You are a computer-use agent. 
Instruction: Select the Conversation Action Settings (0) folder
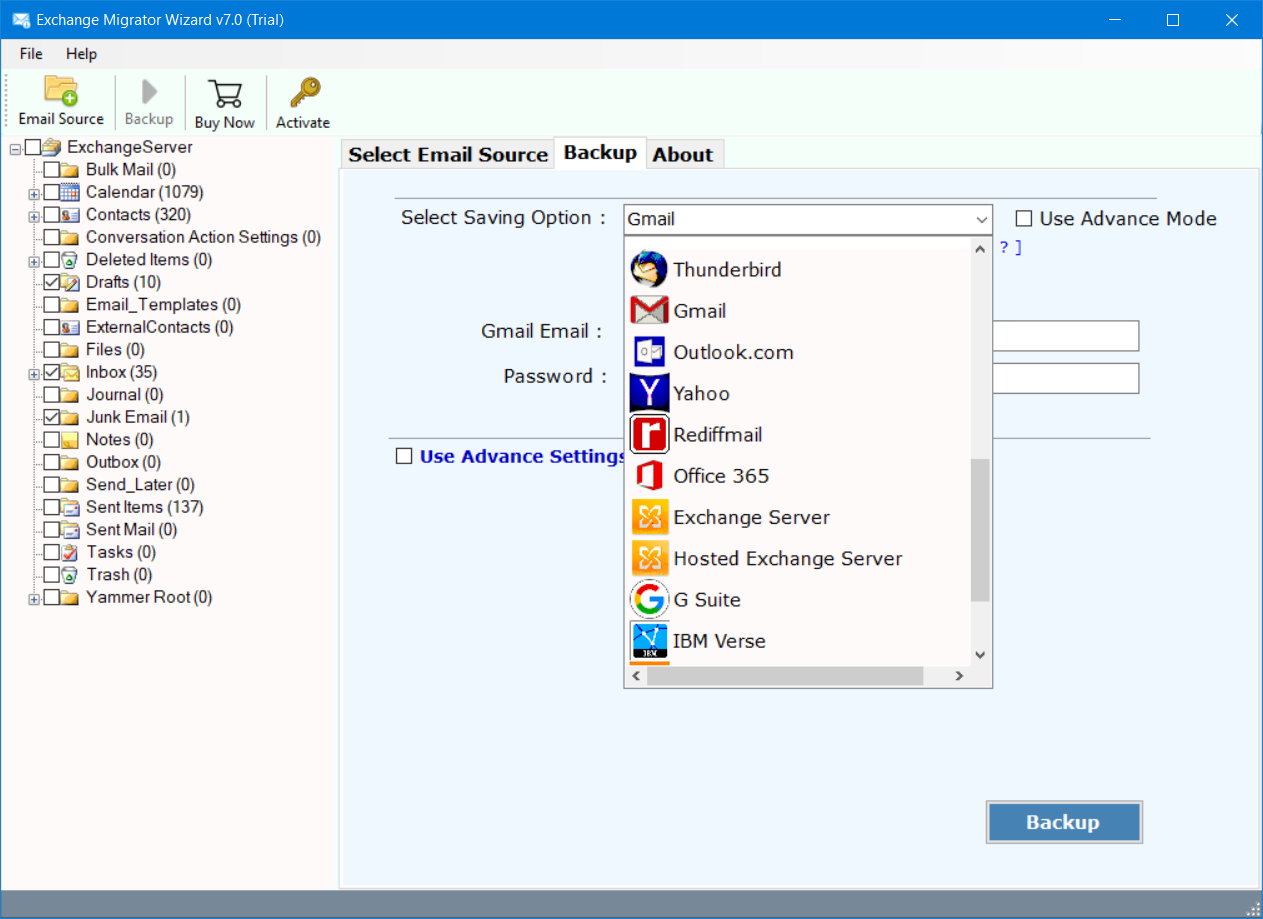203,237
